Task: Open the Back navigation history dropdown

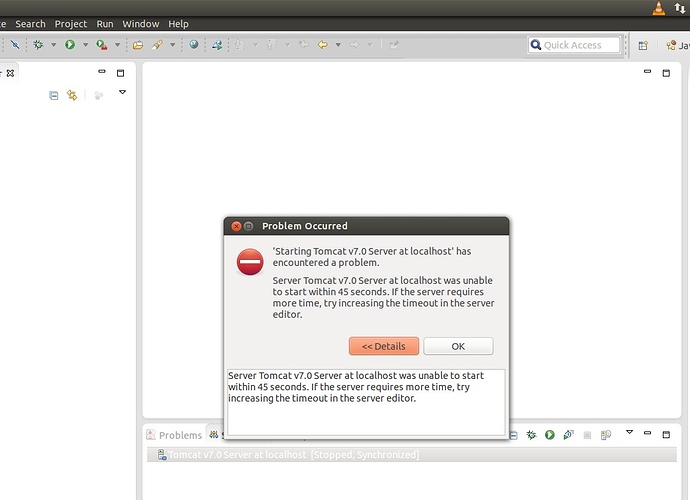Action: pos(338,44)
